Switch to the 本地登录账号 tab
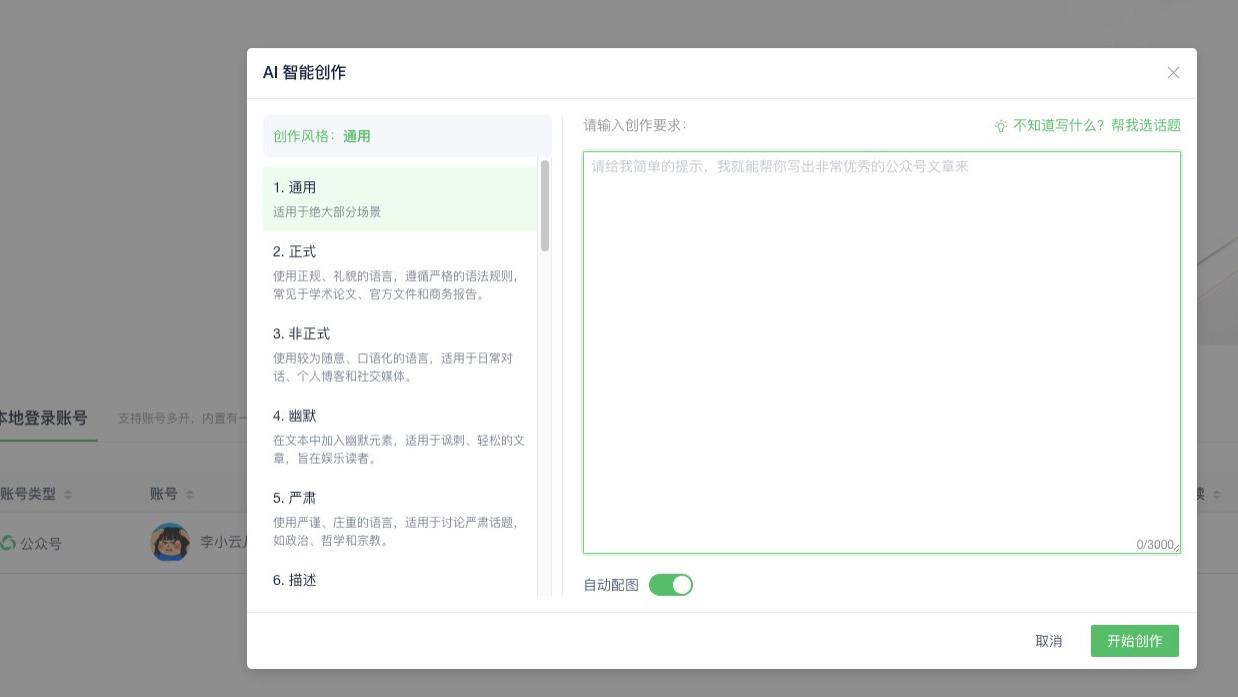The height and width of the screenshot is (697, 1238). (x=42, y=419)
